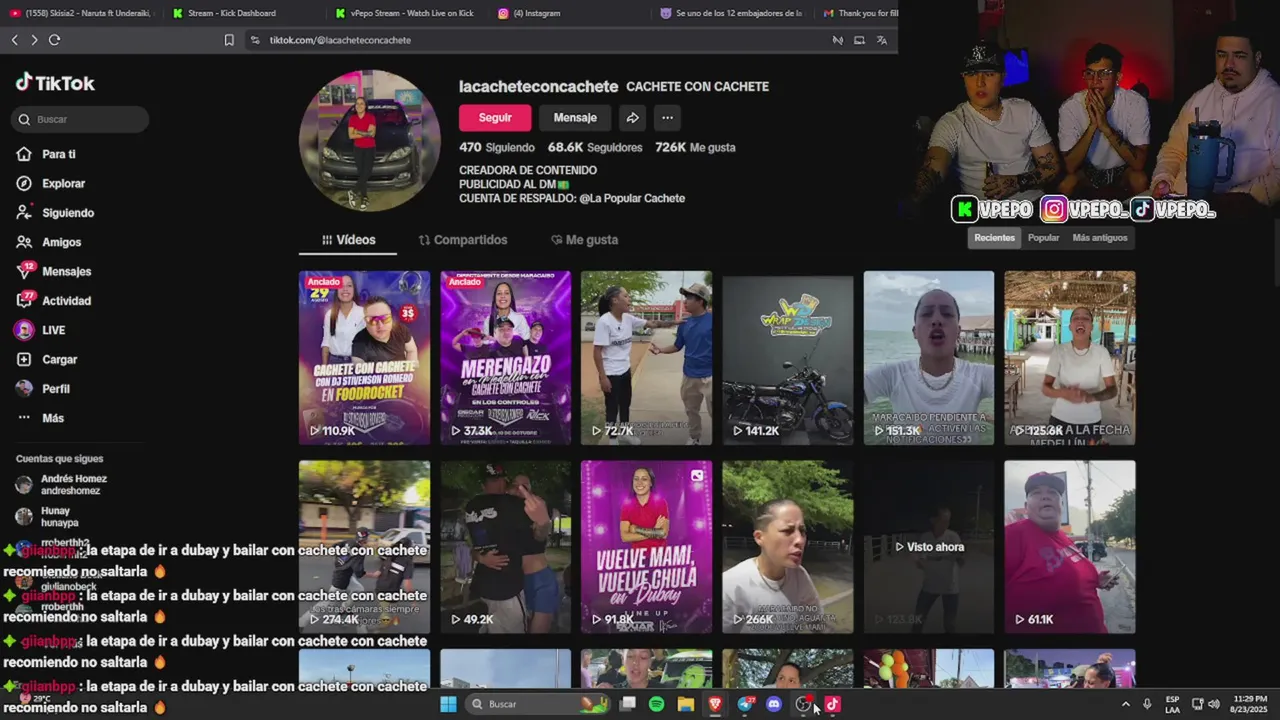Switch to the Me gusta tab
1280x720 pixels.
click(585, 240)
